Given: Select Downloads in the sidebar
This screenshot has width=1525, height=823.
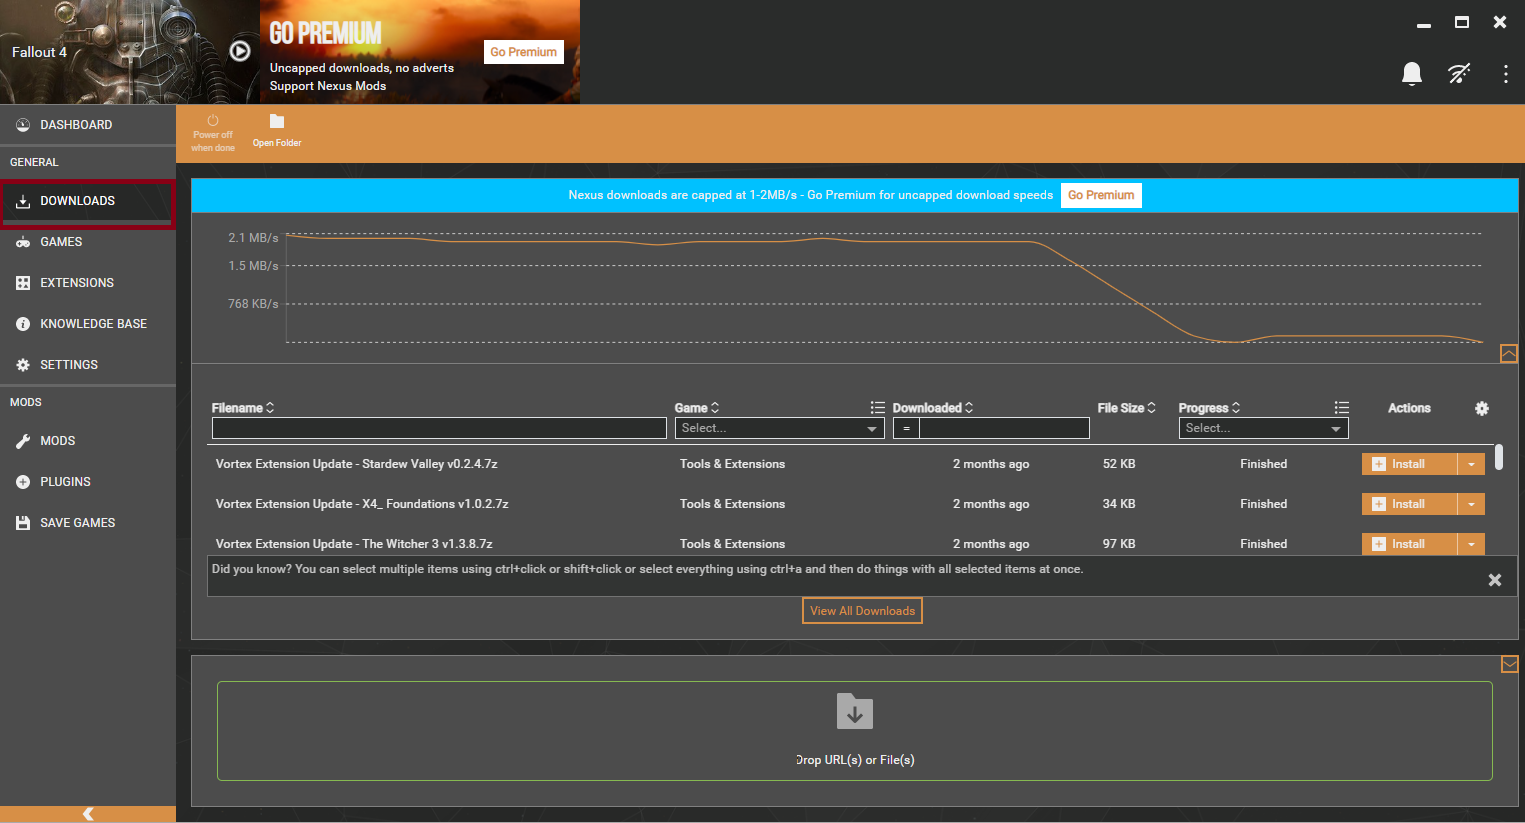Looking at the screenshot, I should click(88, 201).
